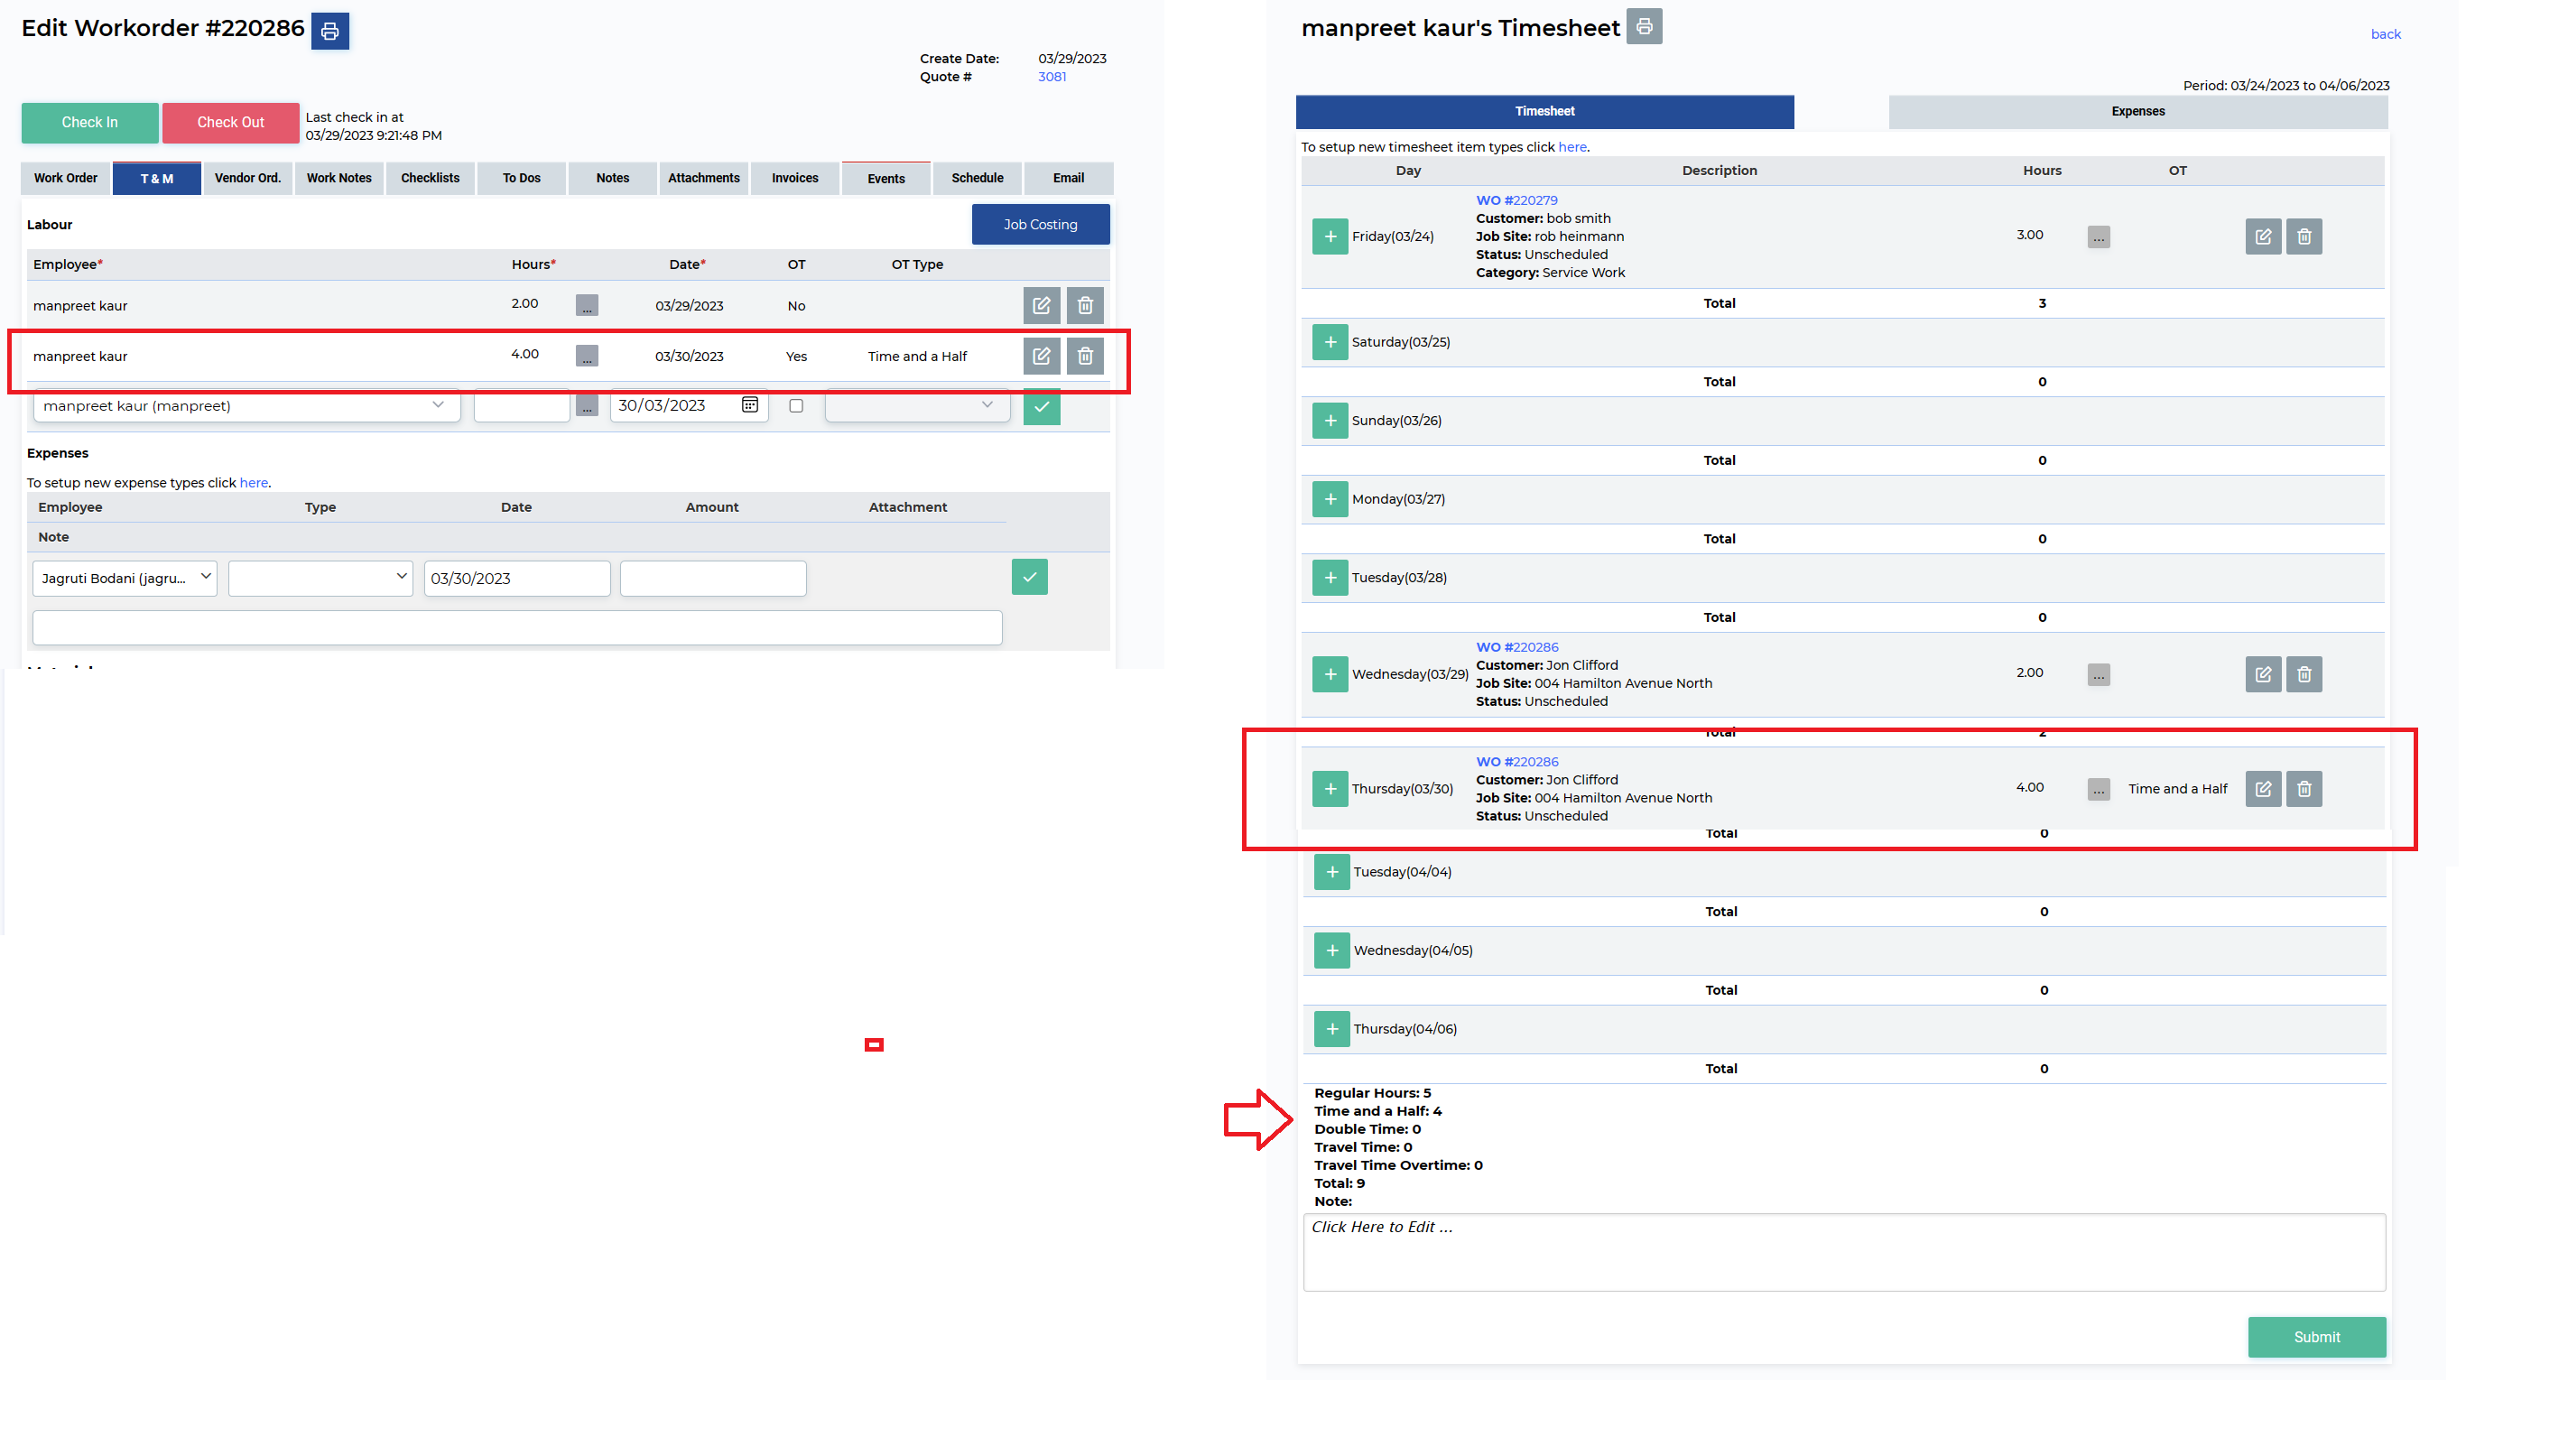Open the expense Type dropdown
This screenshot has height=1456, width=2568.
320,578
